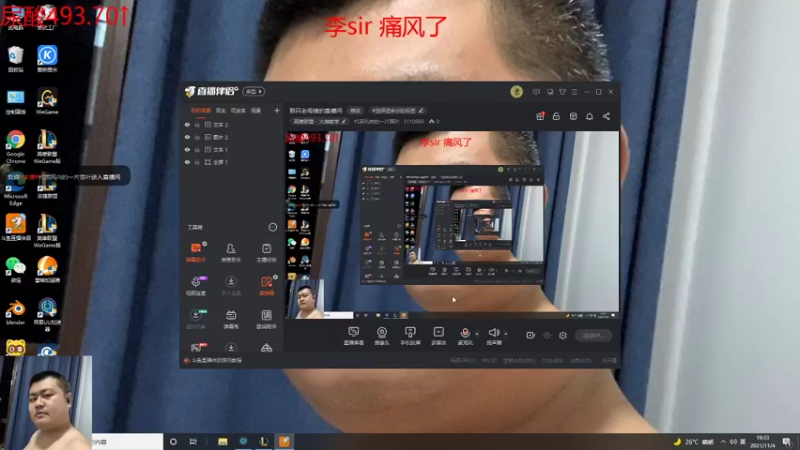Image resolution: width=800 pixels, height=450 pixels.
Task: Open Task View on the taskbar
Action: (193, 441)
